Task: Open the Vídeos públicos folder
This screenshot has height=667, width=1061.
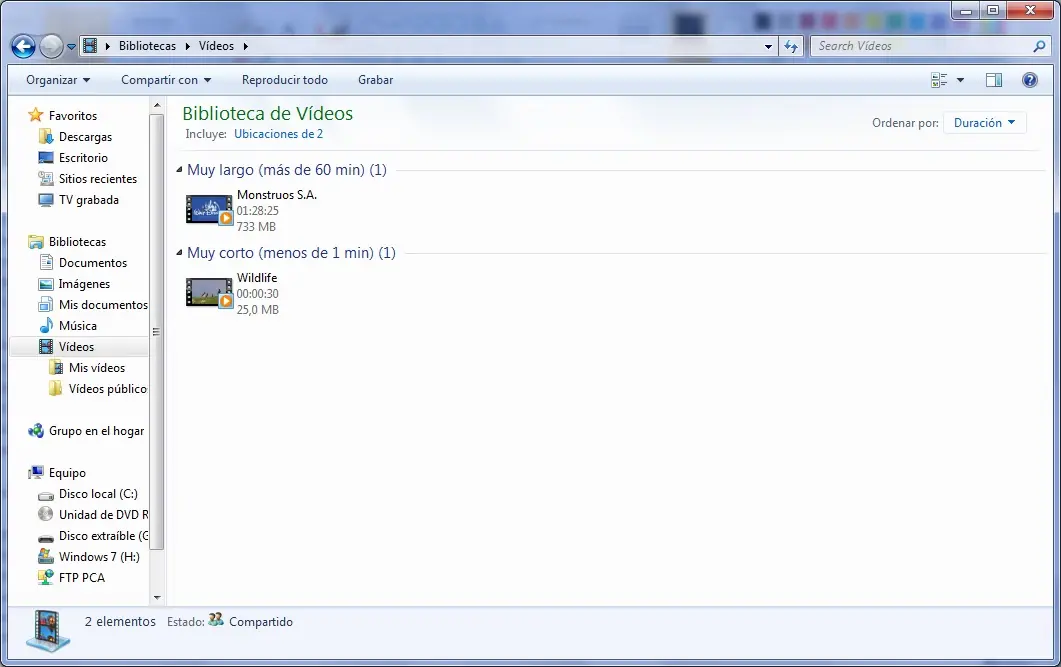Action: [107, 388]
